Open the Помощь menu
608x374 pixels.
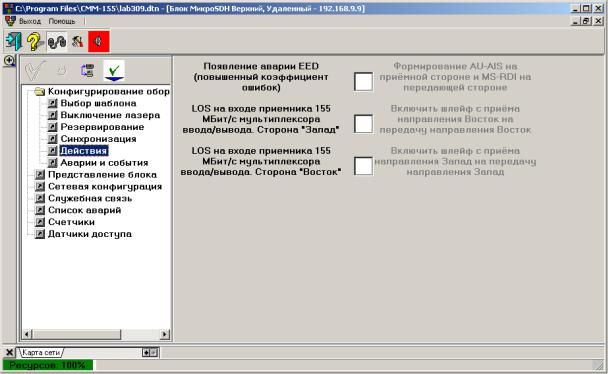(62, 21)
